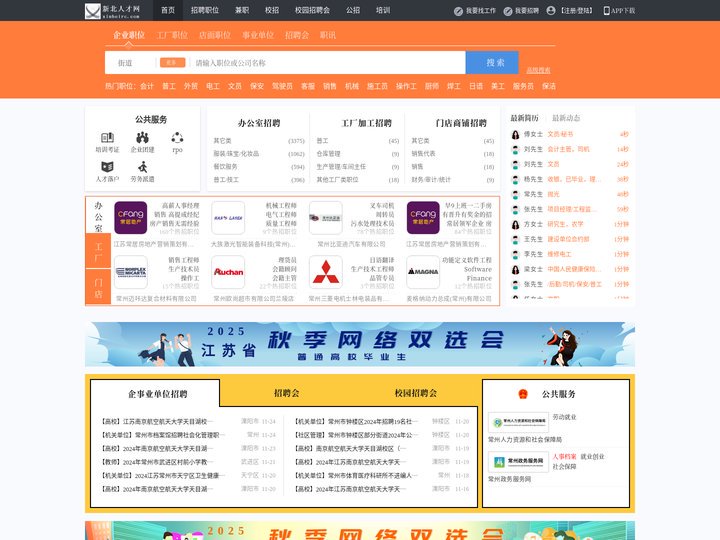Select the 工厂职位 search tab
The height and width of the screenshot is (540, 720).
click(x=172, y=35)
